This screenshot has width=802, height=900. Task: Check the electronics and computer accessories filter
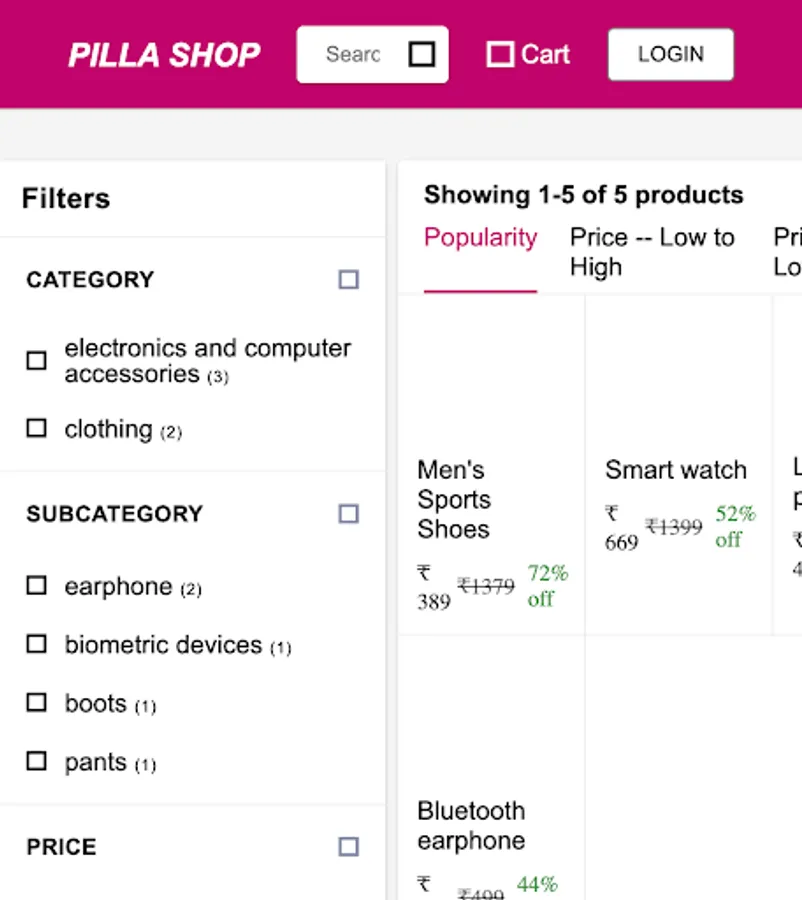[x=37, y=361]
